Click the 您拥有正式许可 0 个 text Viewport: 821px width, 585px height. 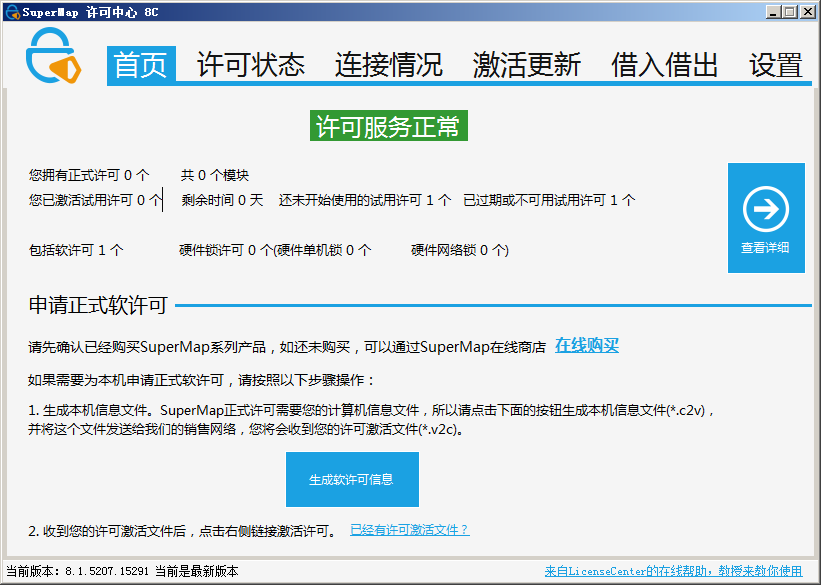click(89, 175)
